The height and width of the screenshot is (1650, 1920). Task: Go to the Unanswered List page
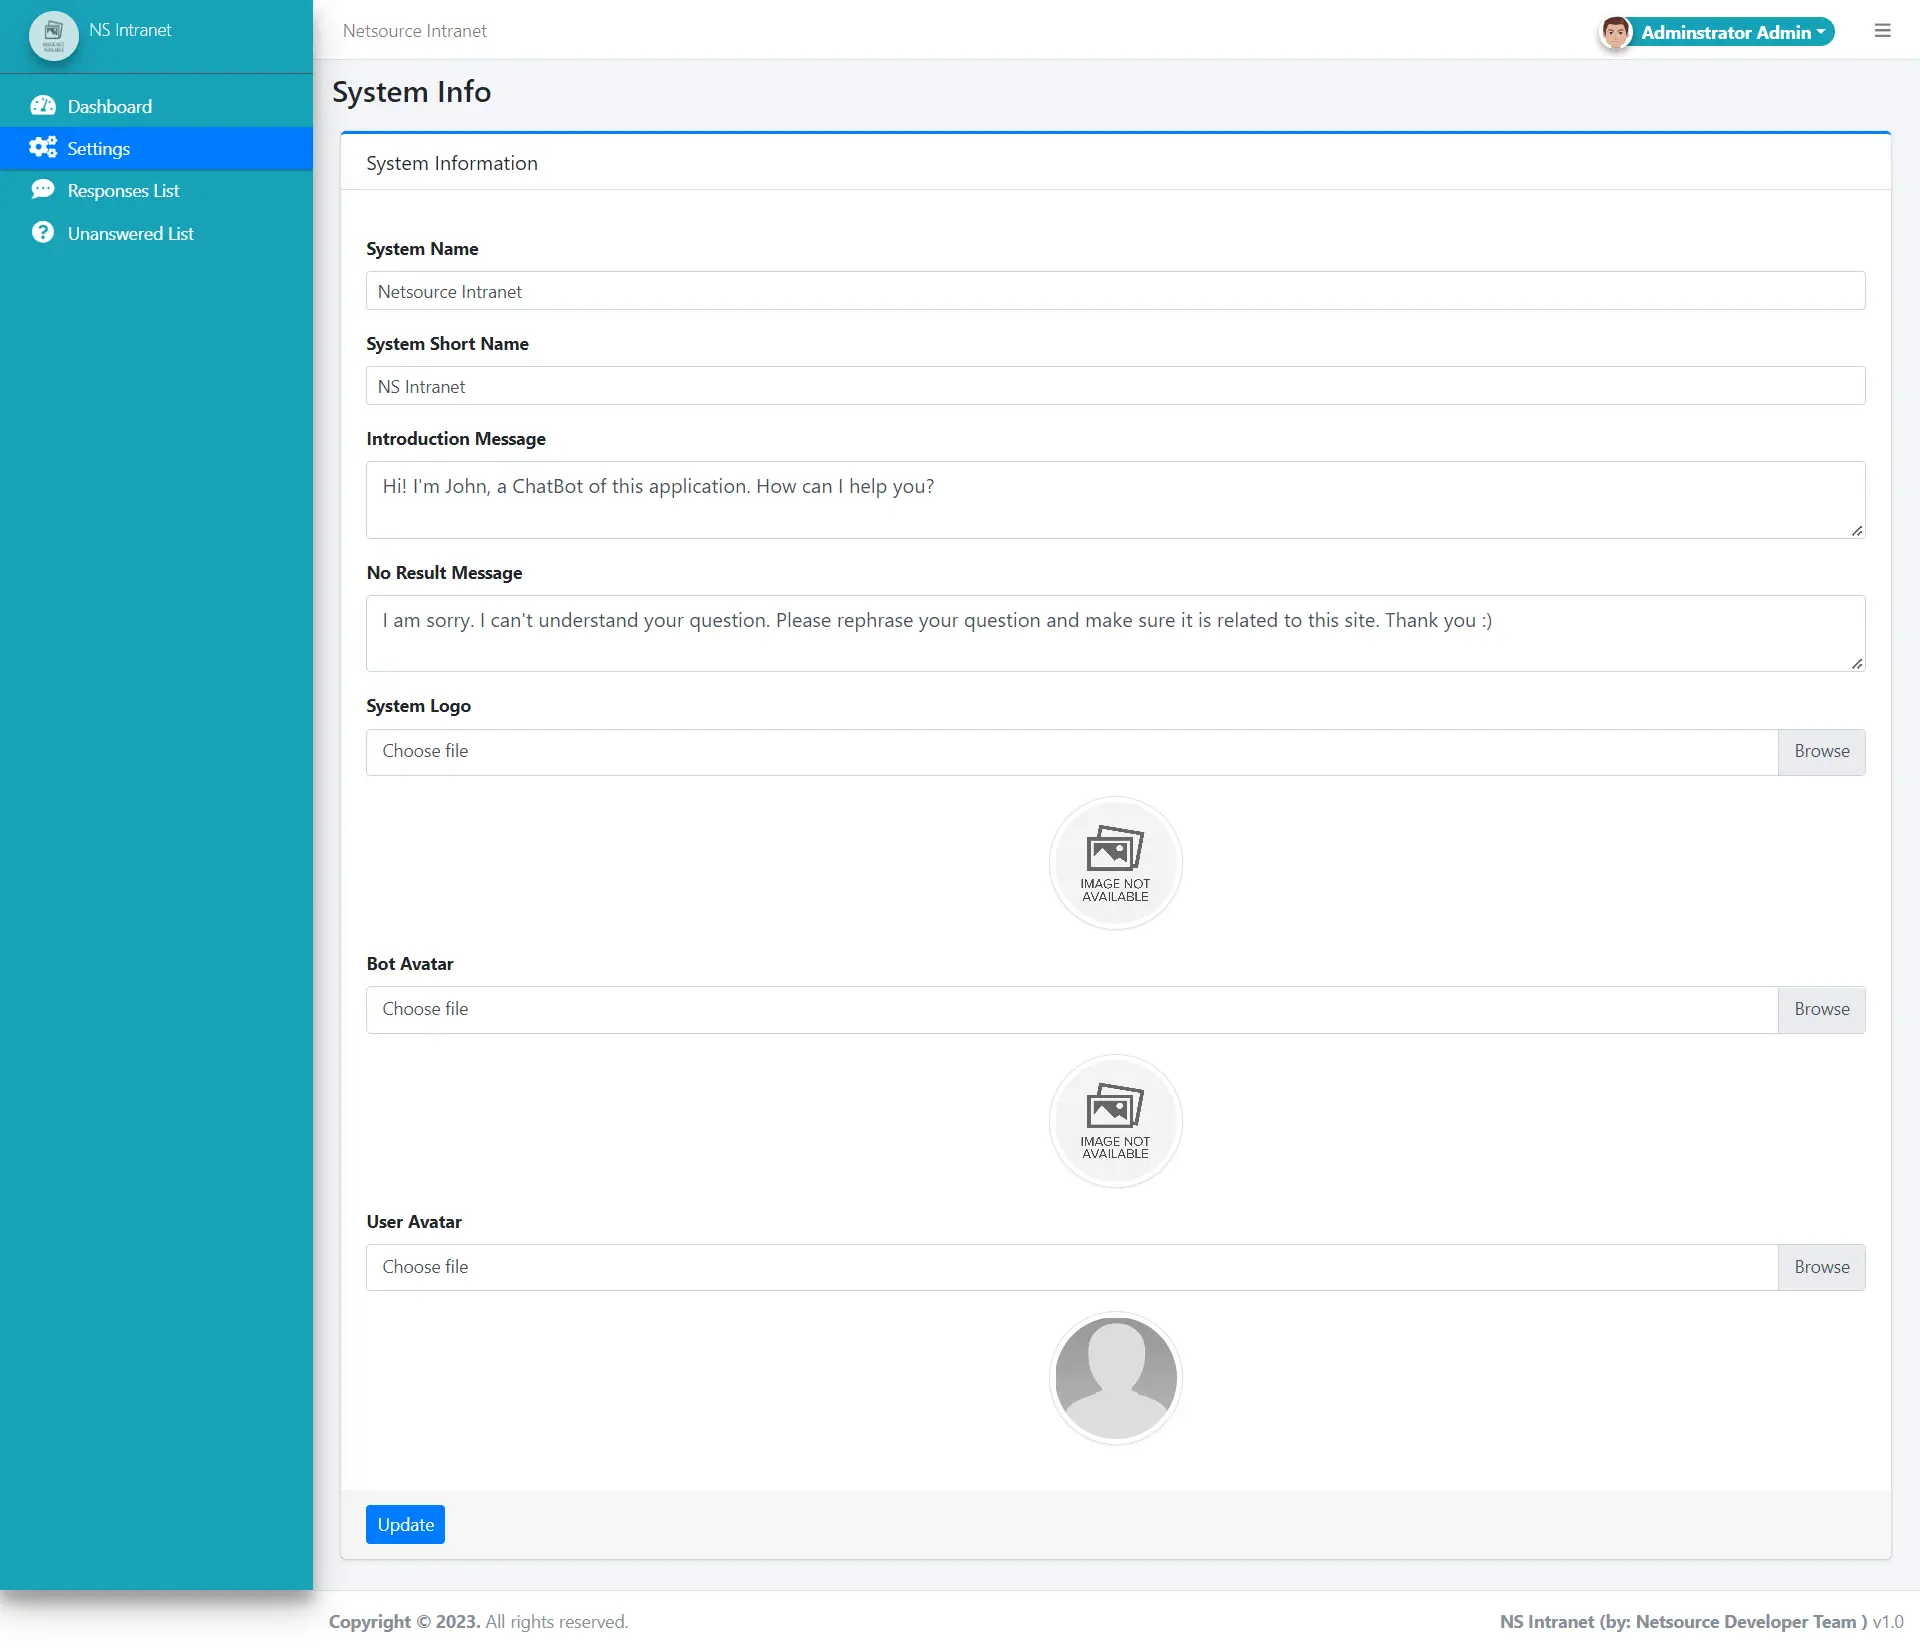pyautogui.click(x=130, y=234)
